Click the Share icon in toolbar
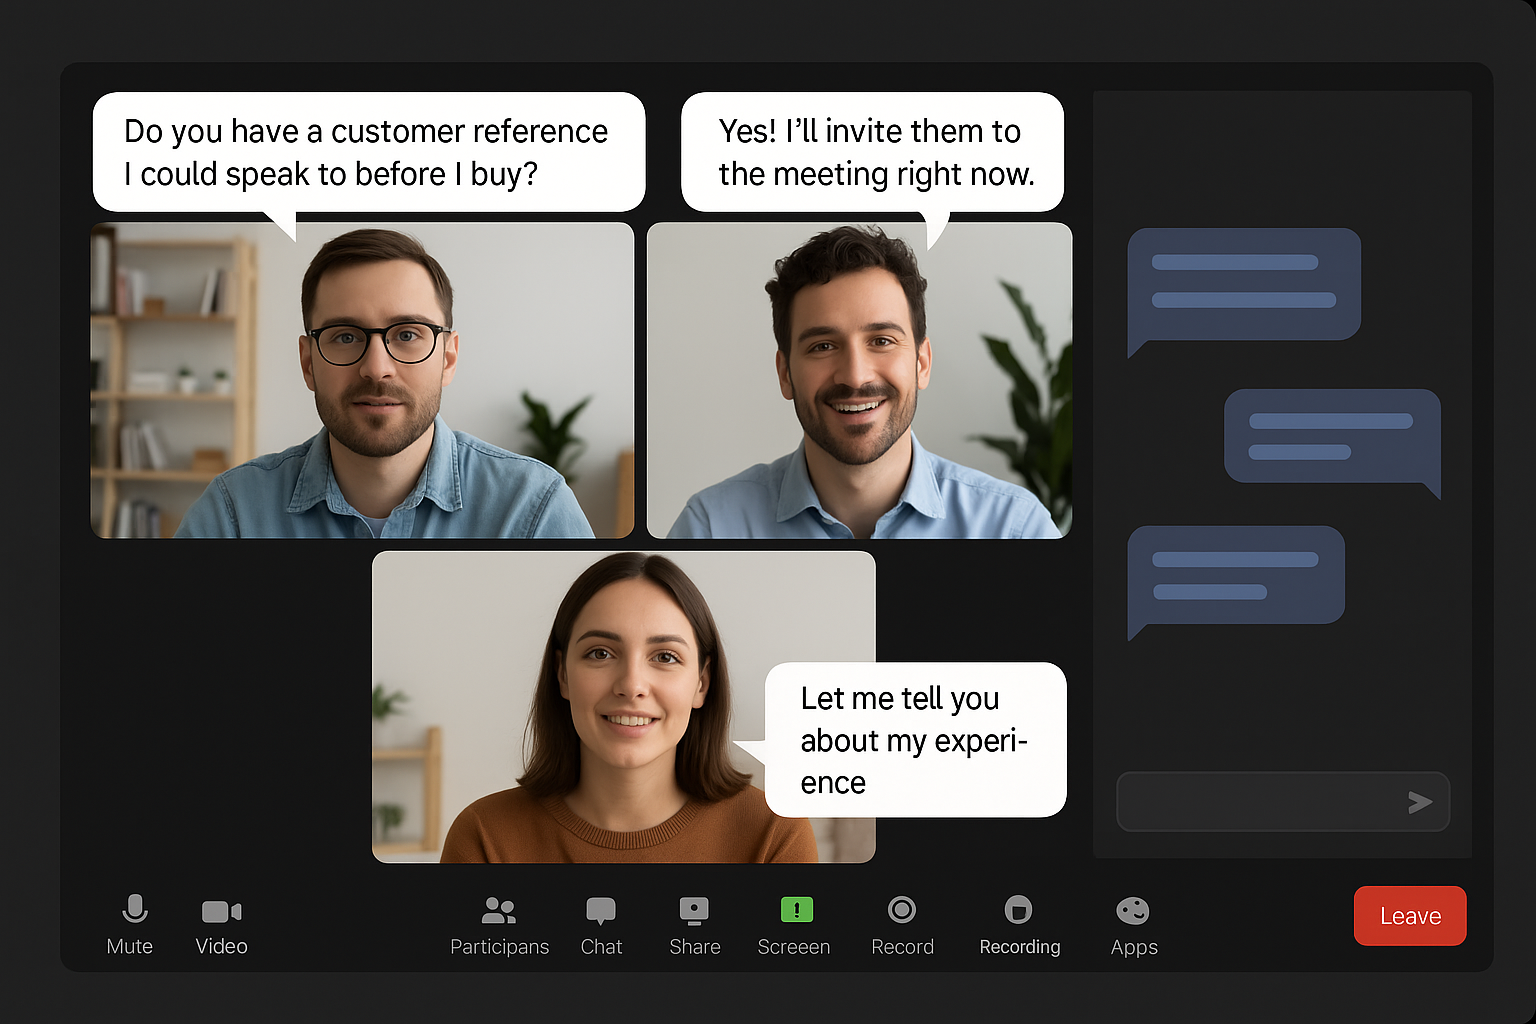This screenshot has width=1536, height=1024. (694, 911)
